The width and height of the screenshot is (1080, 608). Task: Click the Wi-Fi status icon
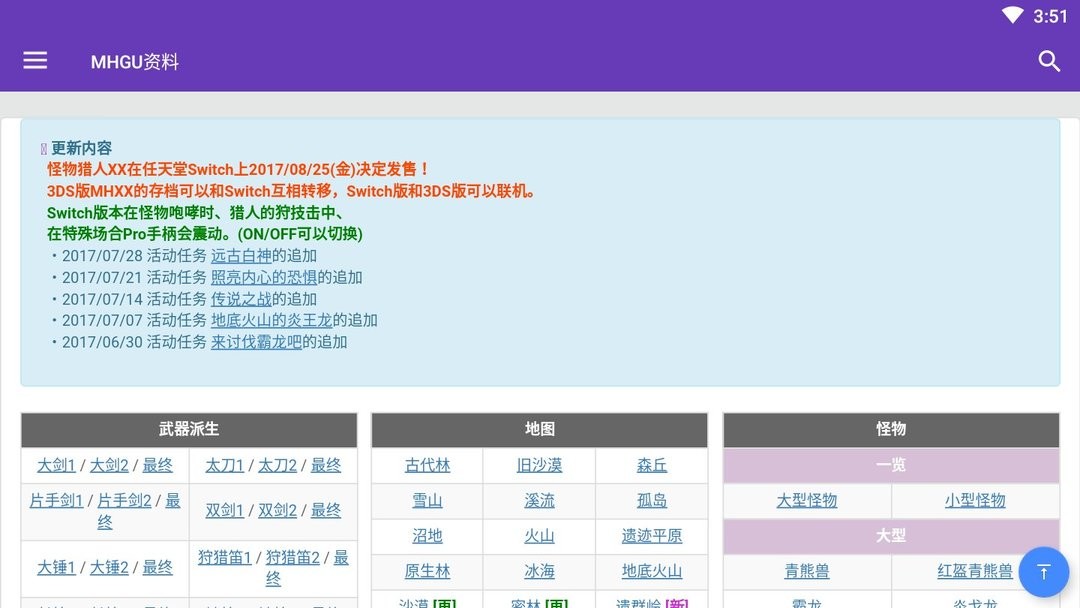pos(1013,16)
